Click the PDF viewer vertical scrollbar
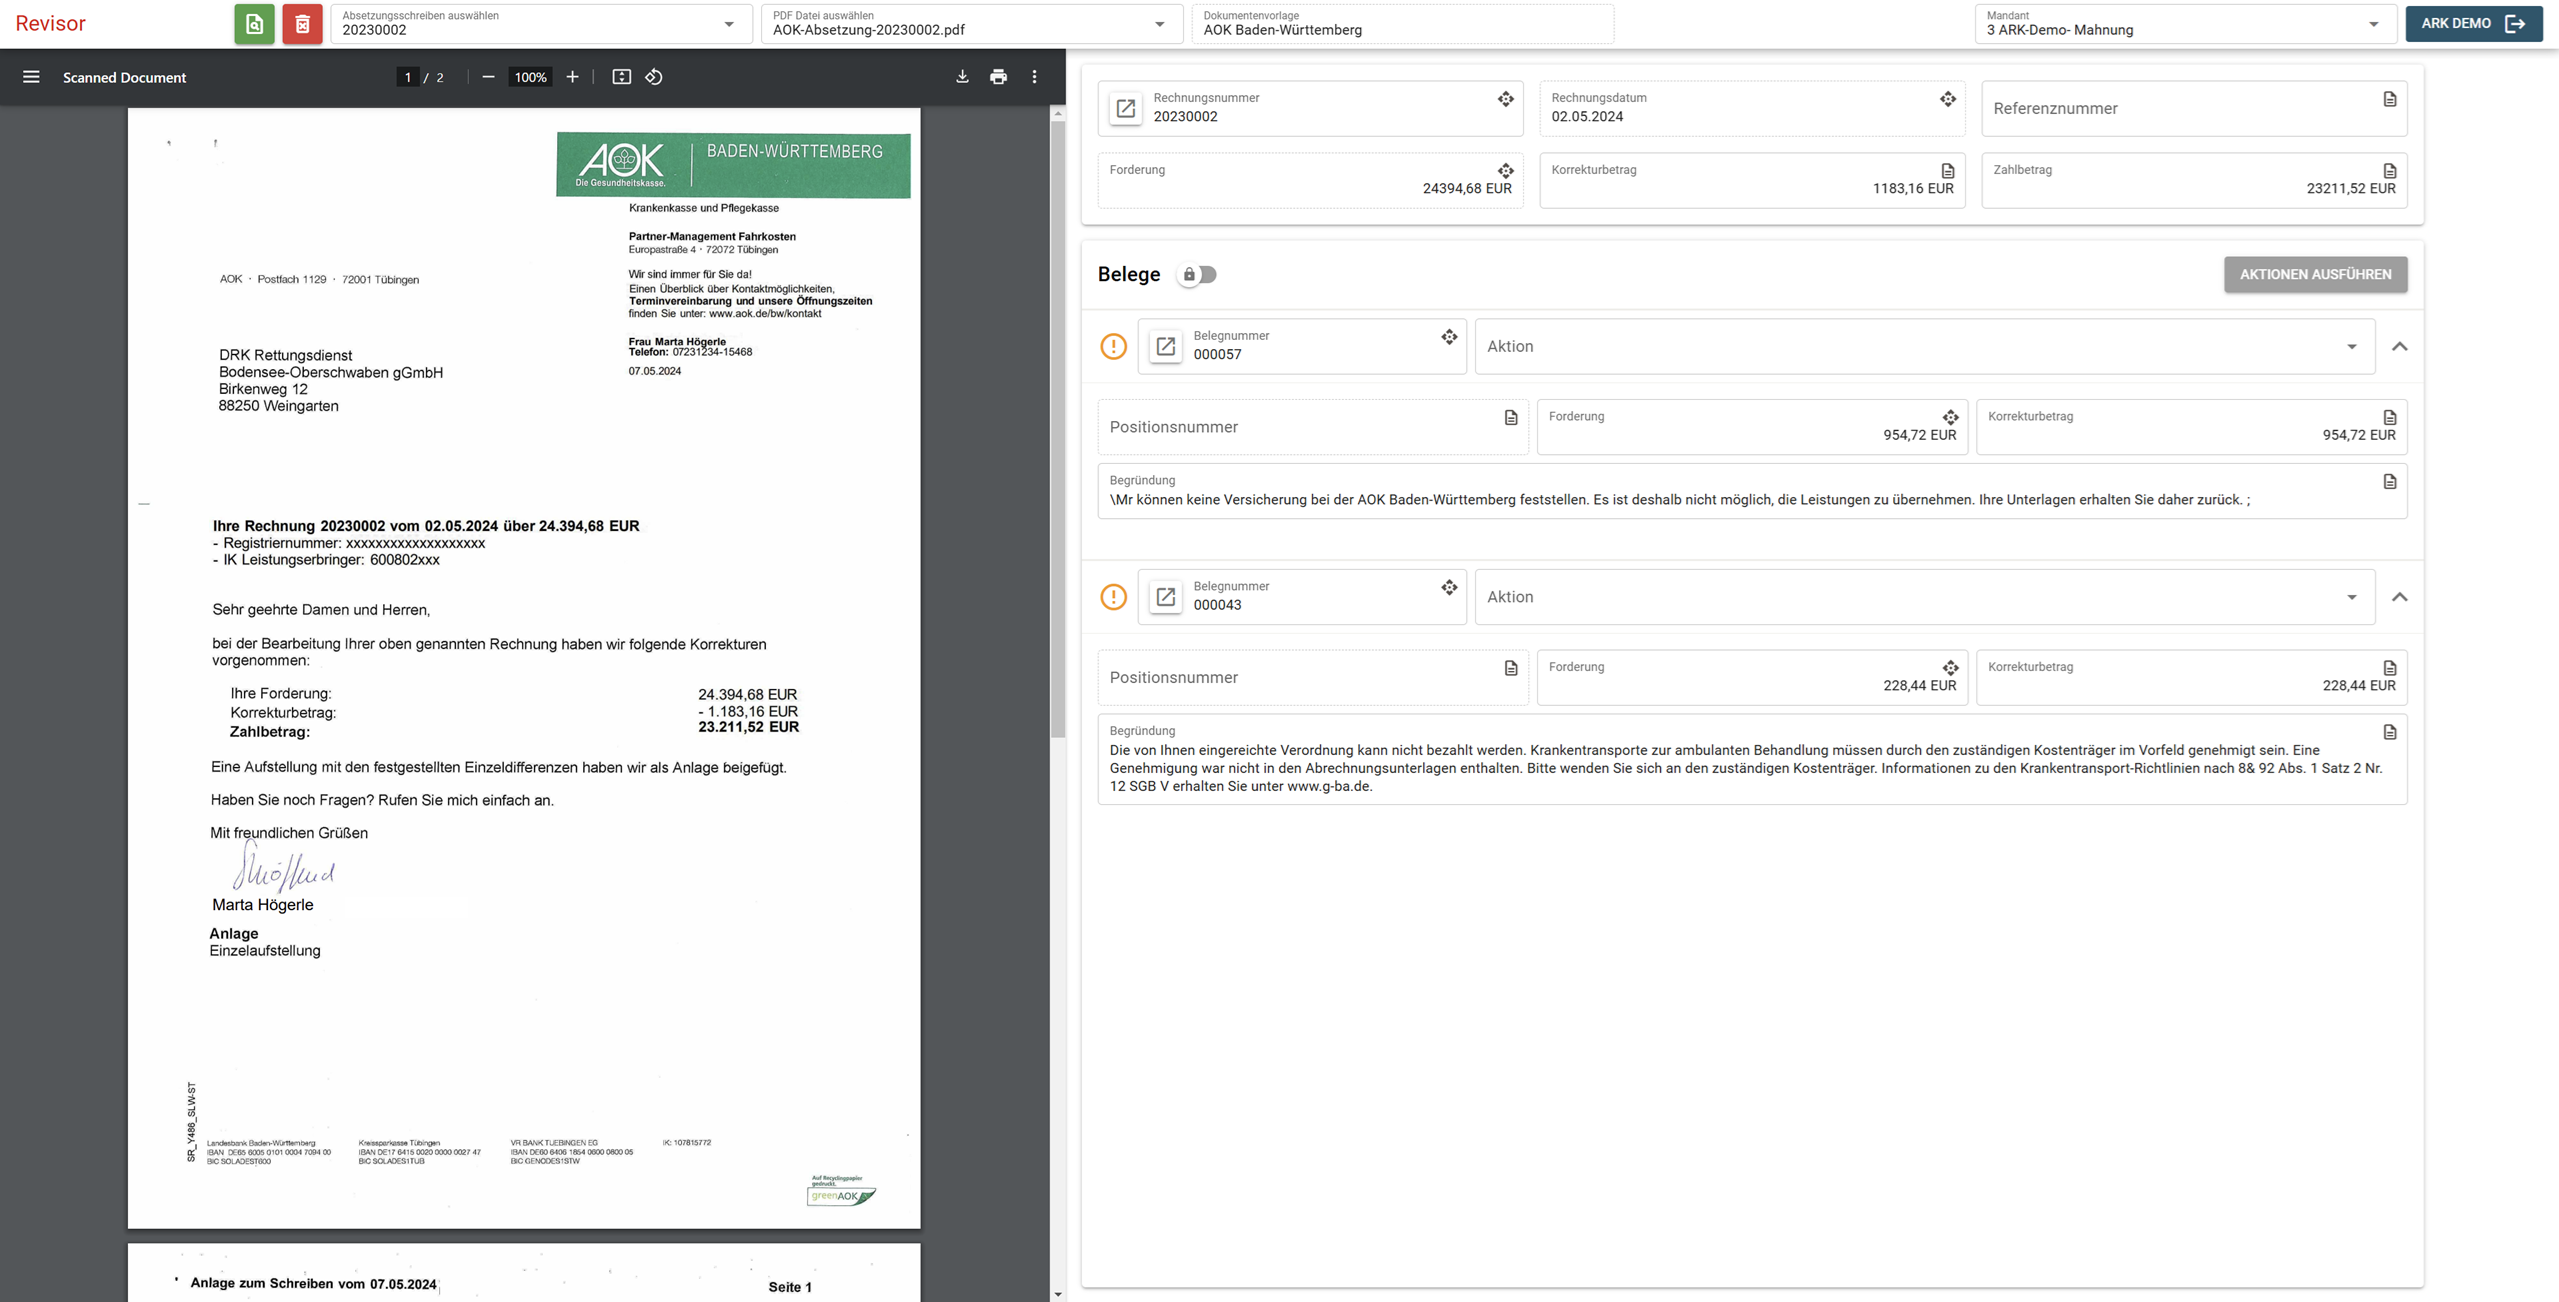 click(1058, 430)
